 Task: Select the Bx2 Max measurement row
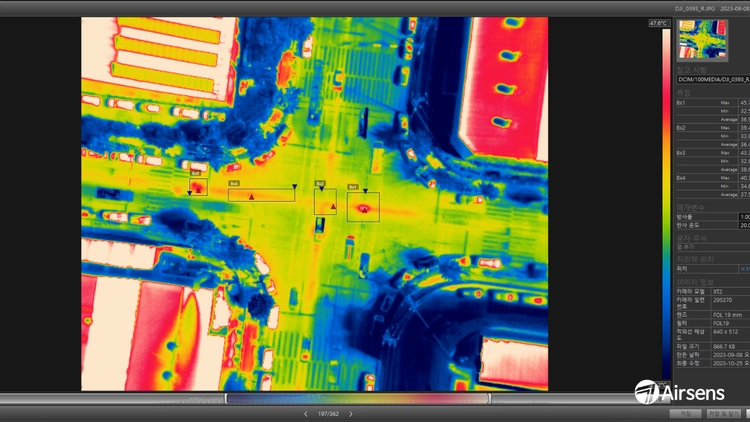tap(713, 128)
